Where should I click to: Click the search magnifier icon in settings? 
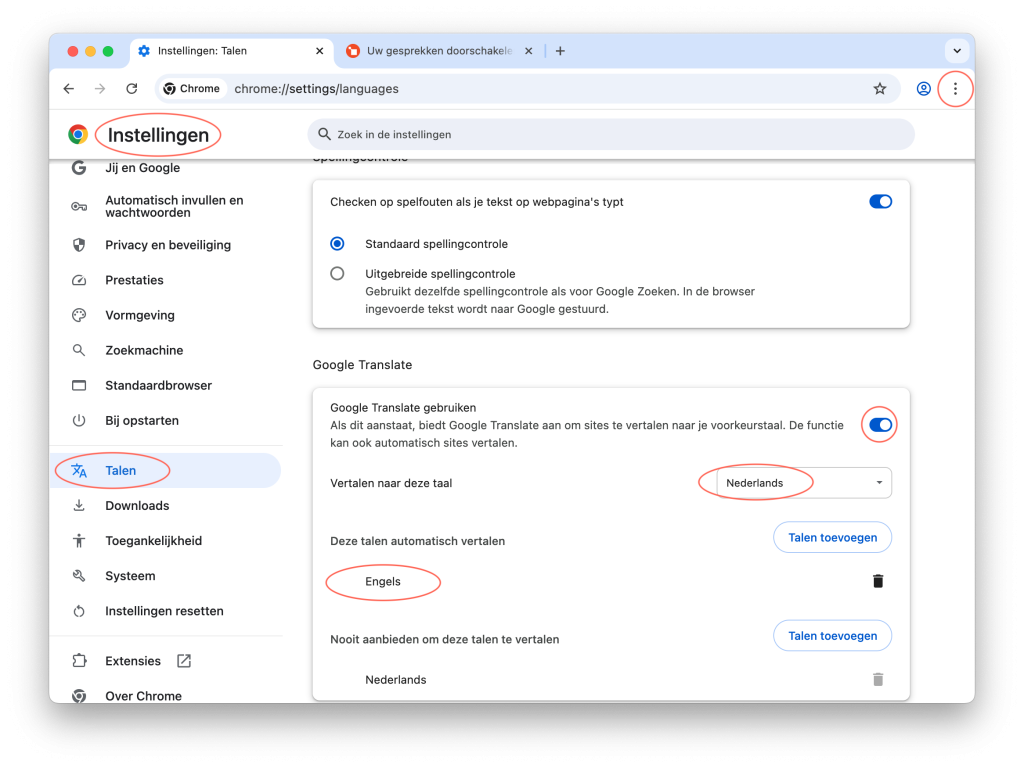tap(324, 135)
